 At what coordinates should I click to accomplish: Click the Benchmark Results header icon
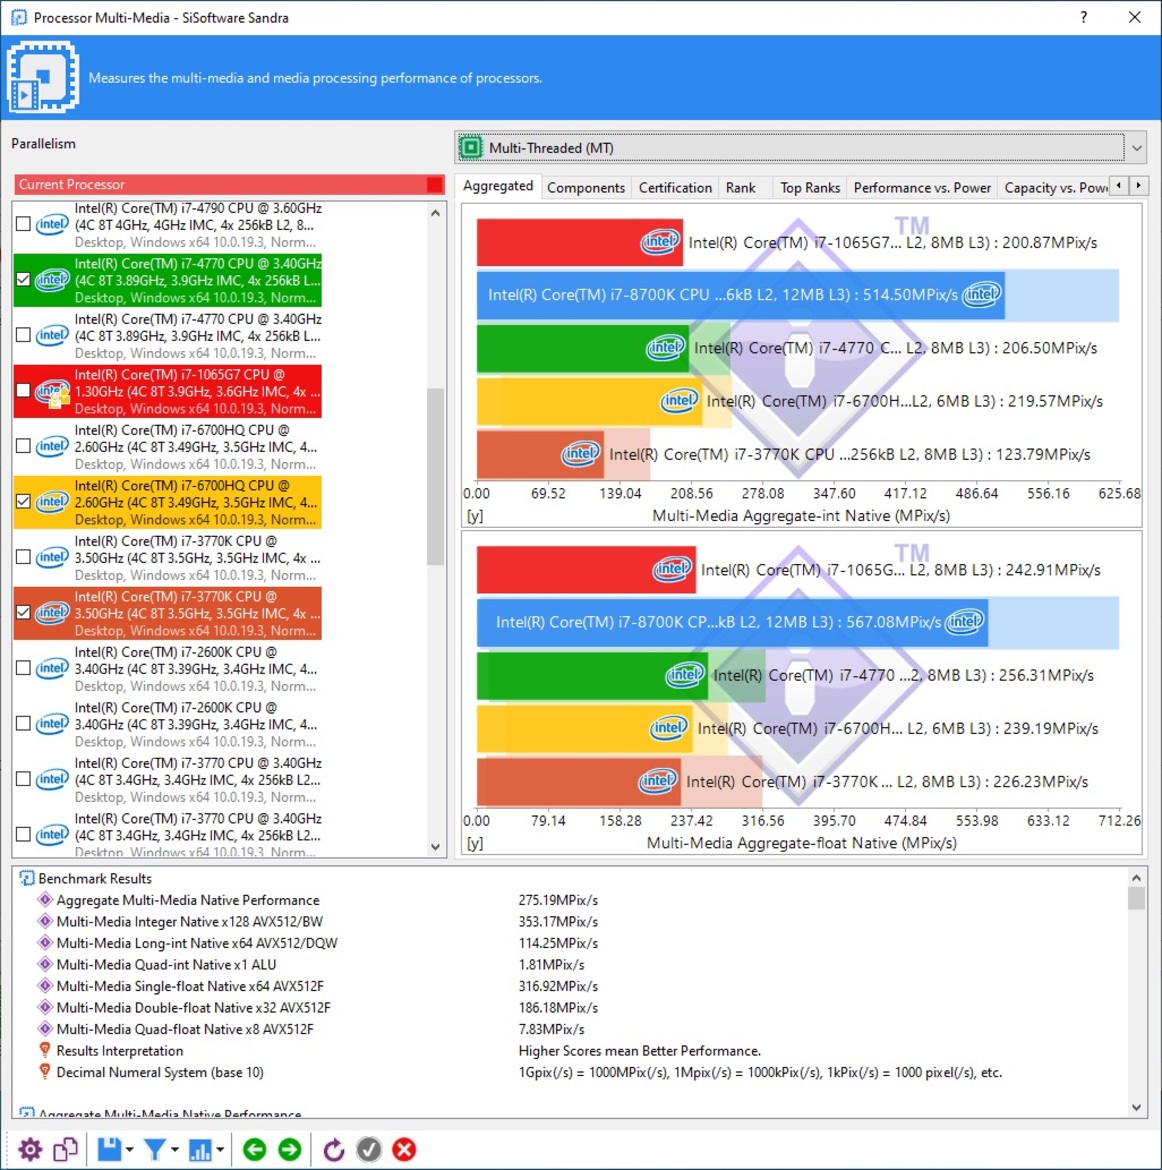pos(26,878)
